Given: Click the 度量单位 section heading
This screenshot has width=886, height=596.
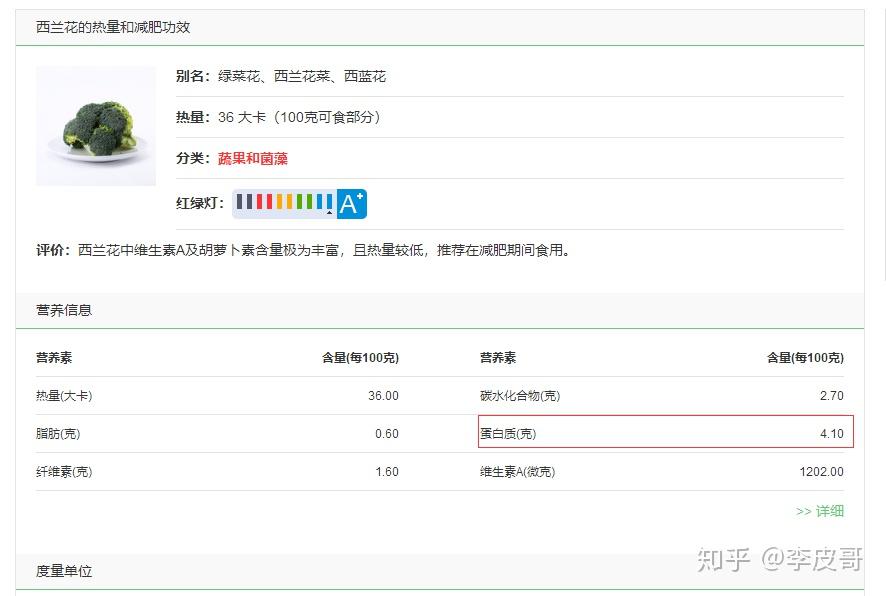Looking at the screenshot, I should pos(64,571).
